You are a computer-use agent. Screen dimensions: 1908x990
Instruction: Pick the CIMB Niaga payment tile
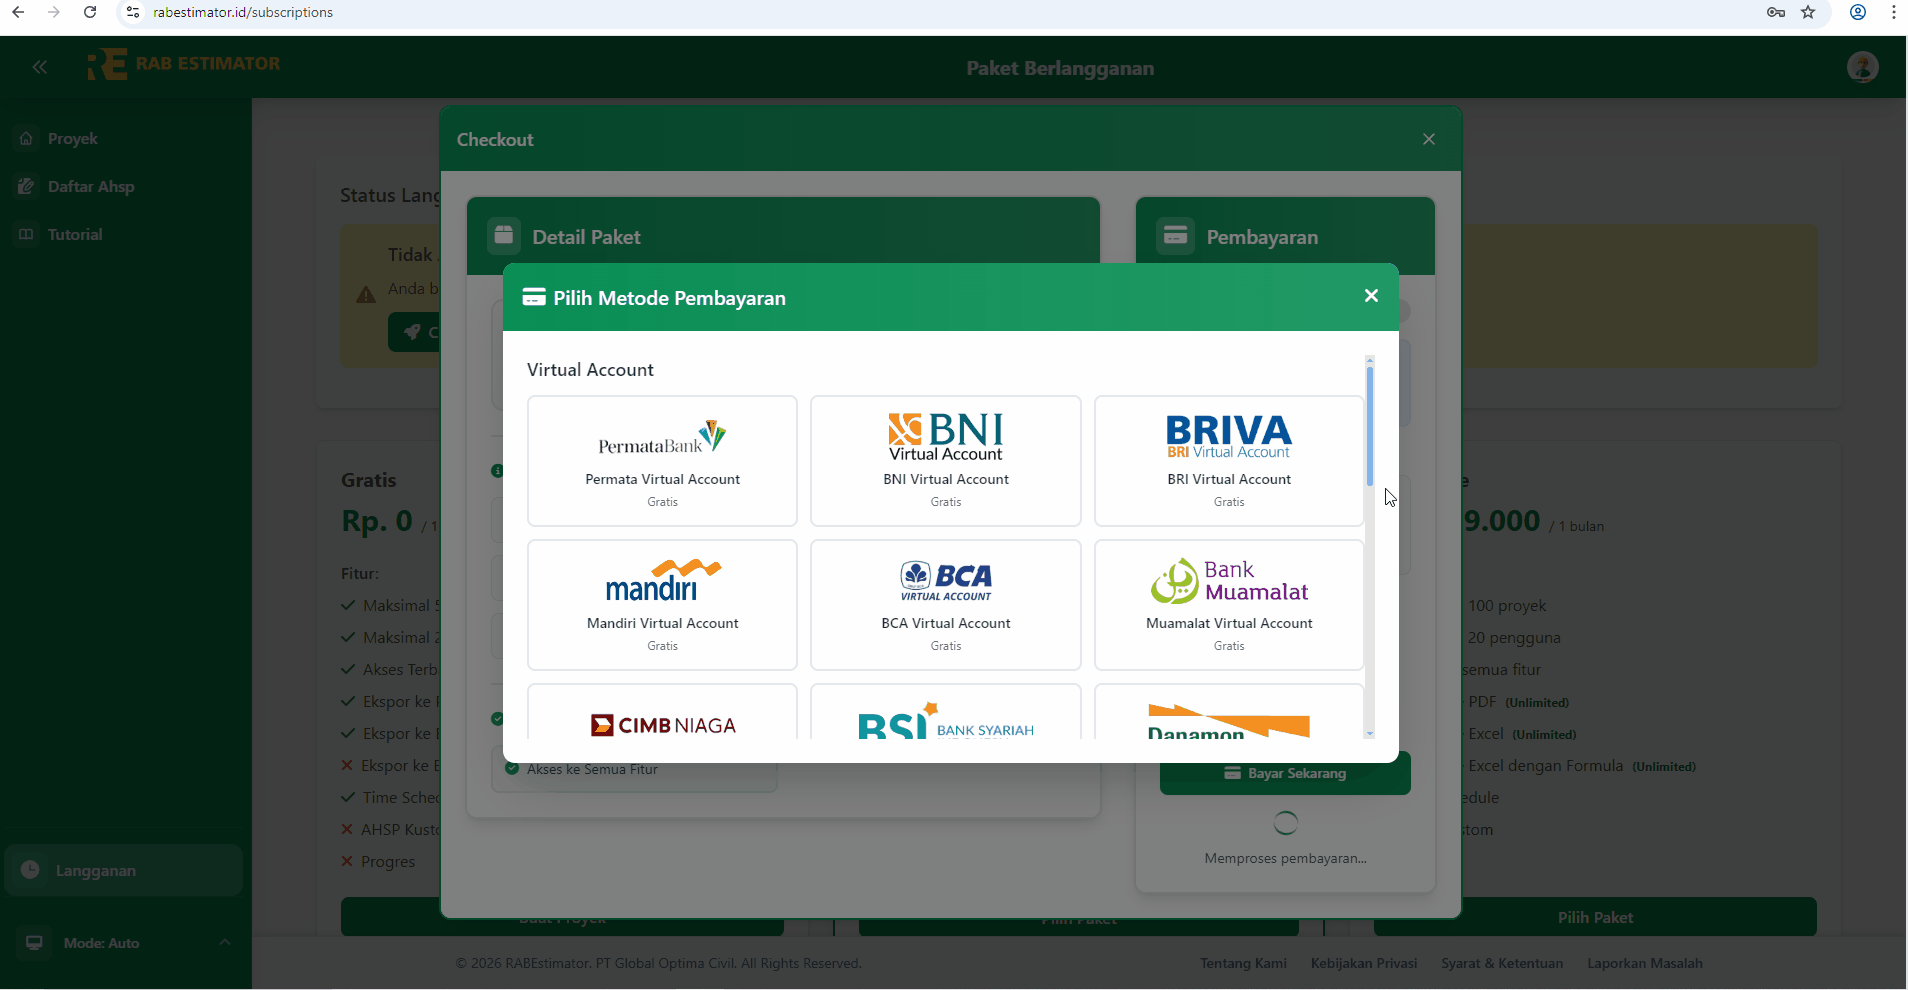coord(662,716)
